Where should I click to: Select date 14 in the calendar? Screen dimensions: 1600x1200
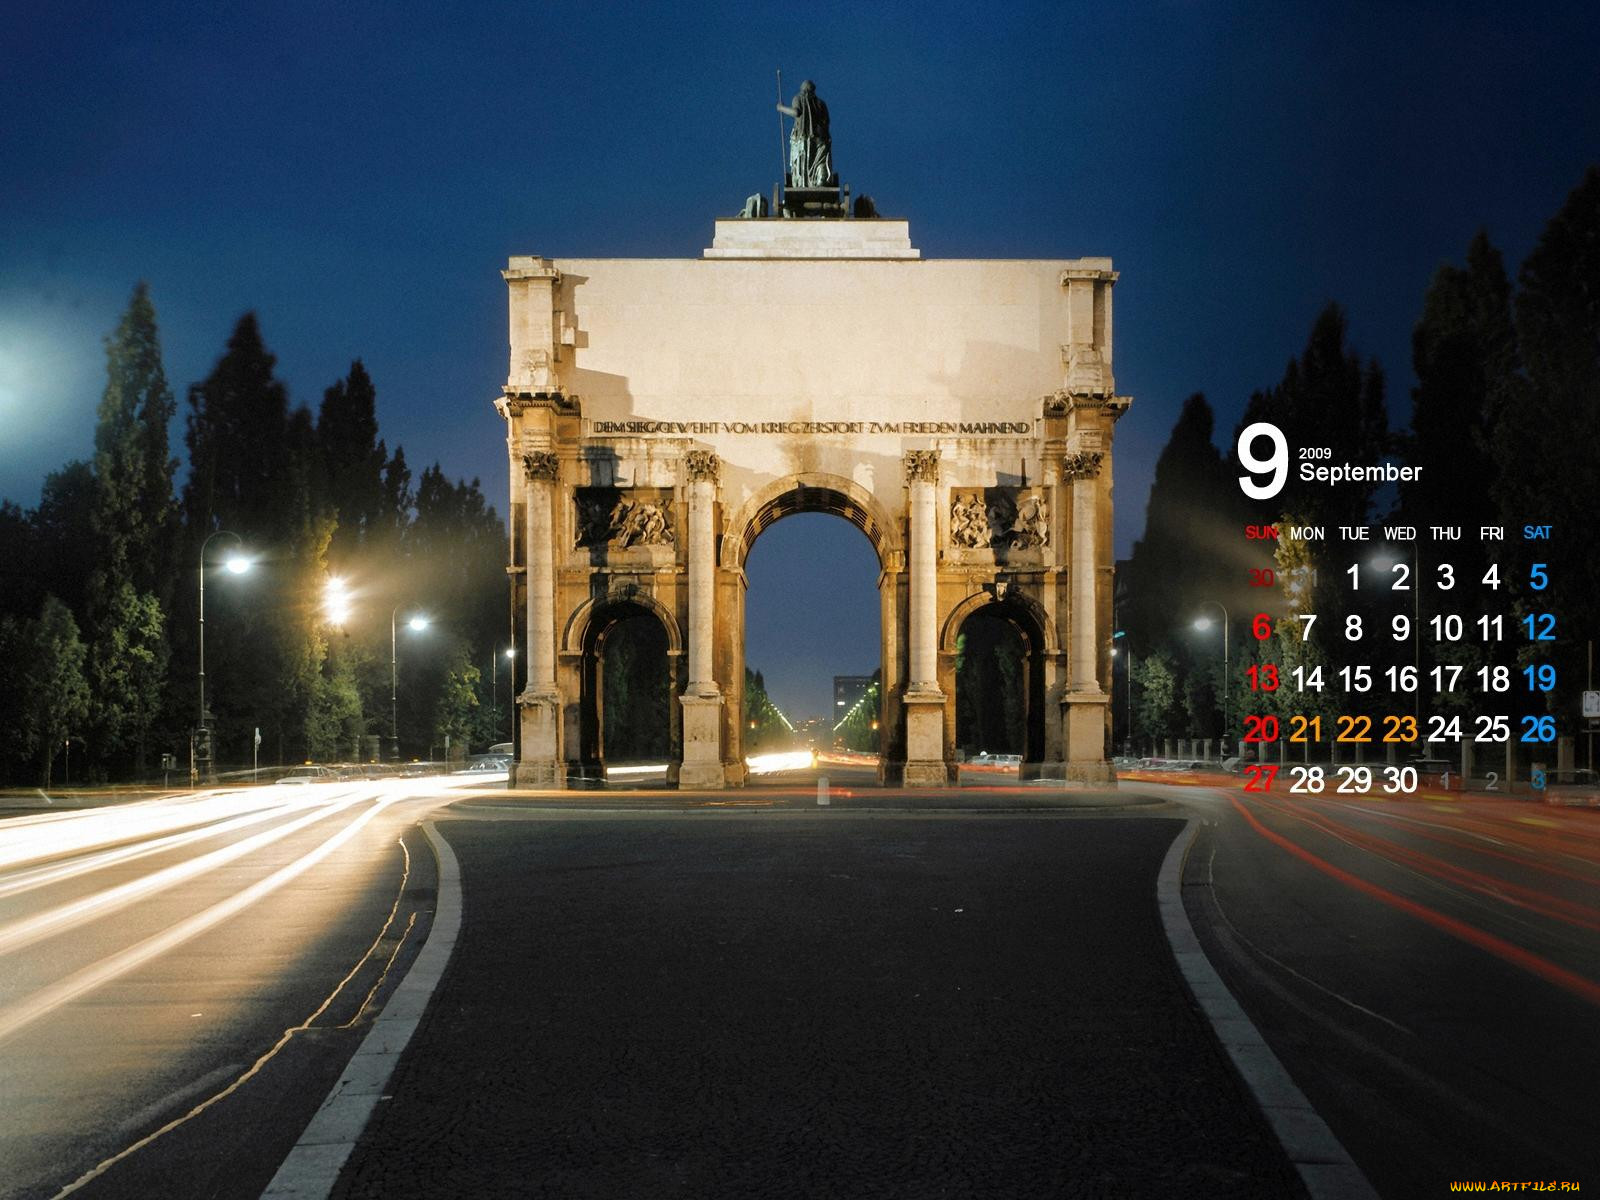tap(1307, 679)
